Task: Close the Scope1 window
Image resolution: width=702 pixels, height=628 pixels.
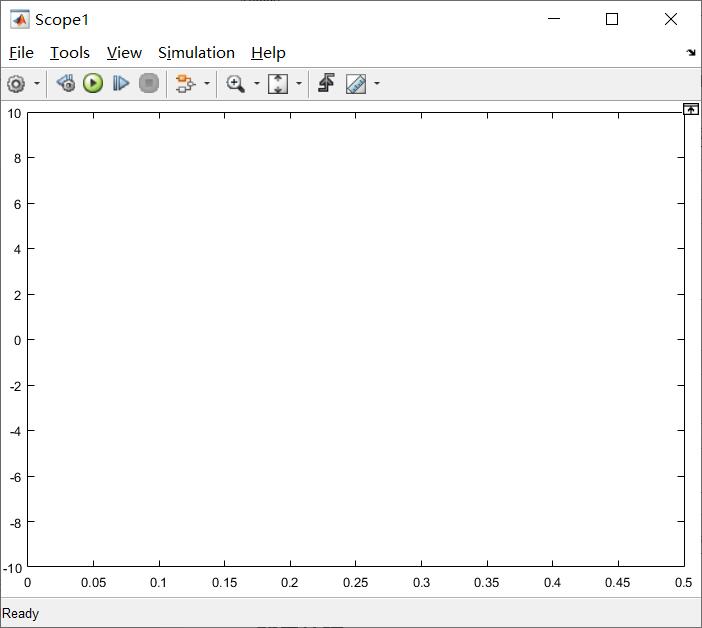Action: pyautogui.click(x=671, y=19)
